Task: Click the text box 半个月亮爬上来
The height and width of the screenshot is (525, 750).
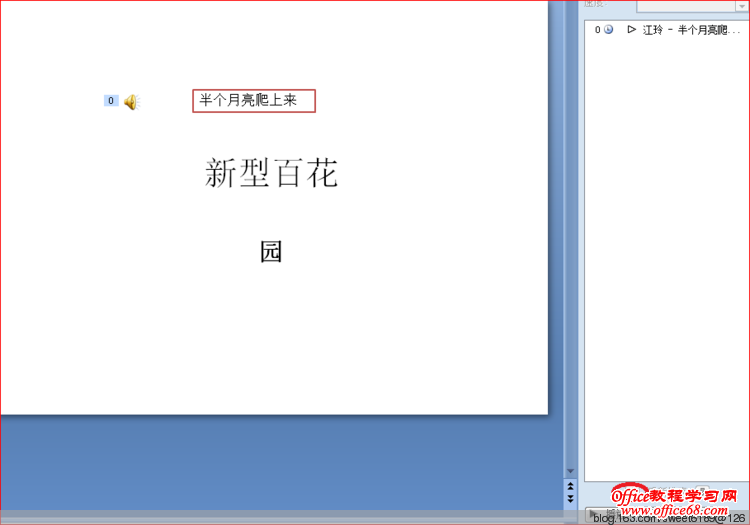Action: pos(254,101)
